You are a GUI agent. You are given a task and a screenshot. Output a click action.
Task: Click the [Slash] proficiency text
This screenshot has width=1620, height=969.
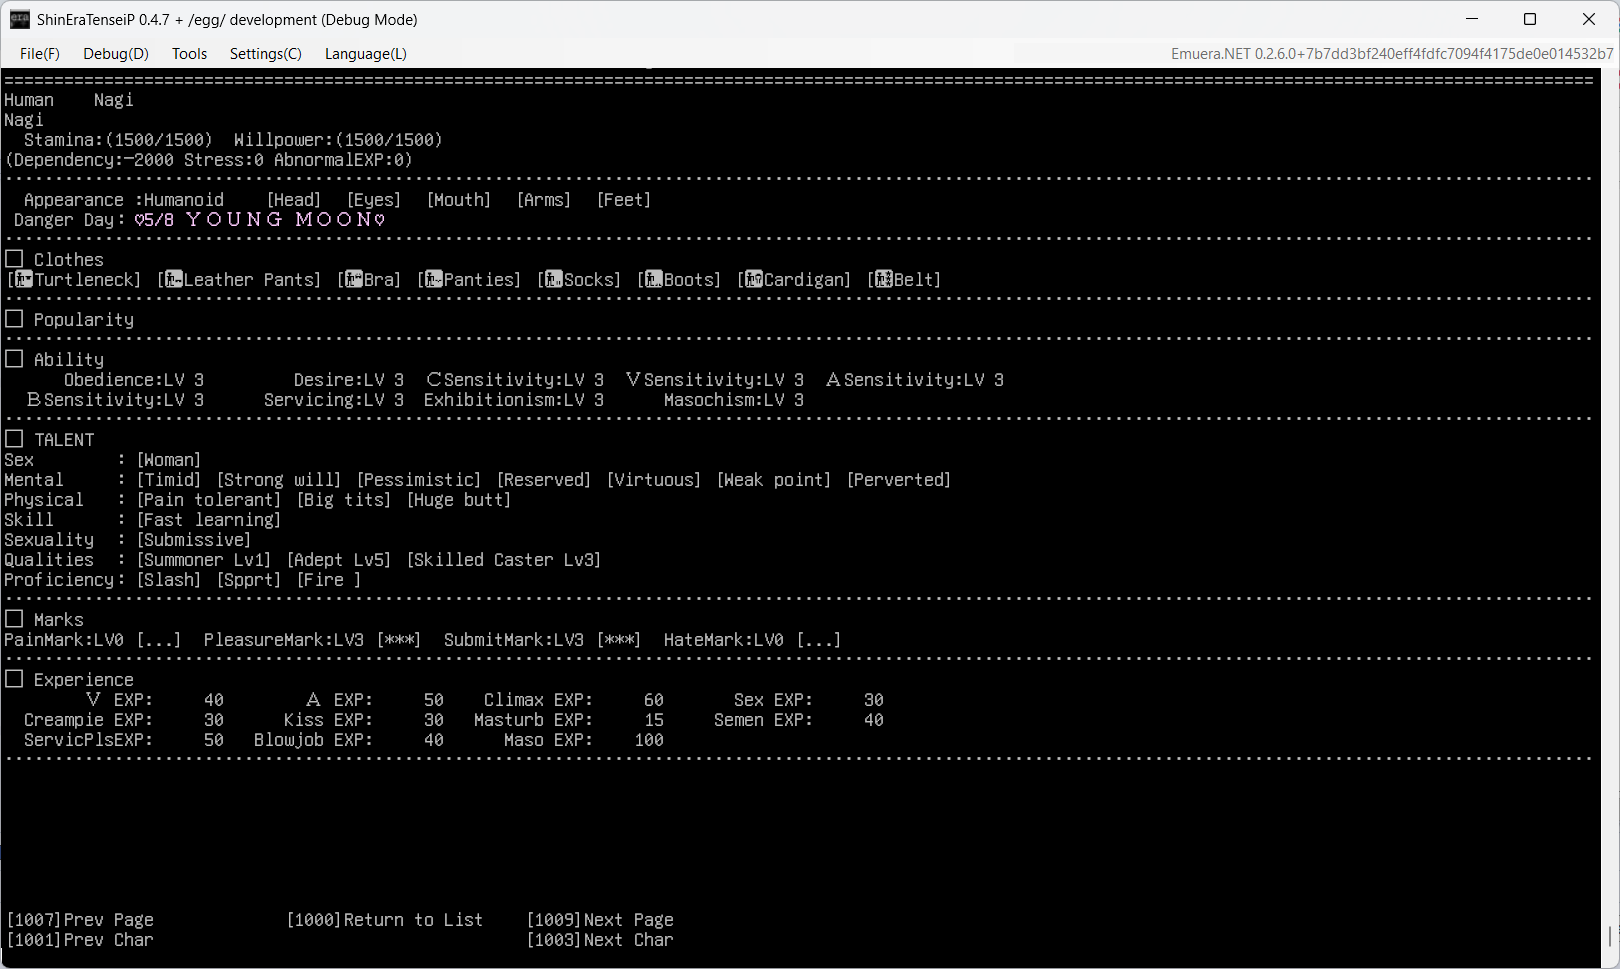coord(169,580)
